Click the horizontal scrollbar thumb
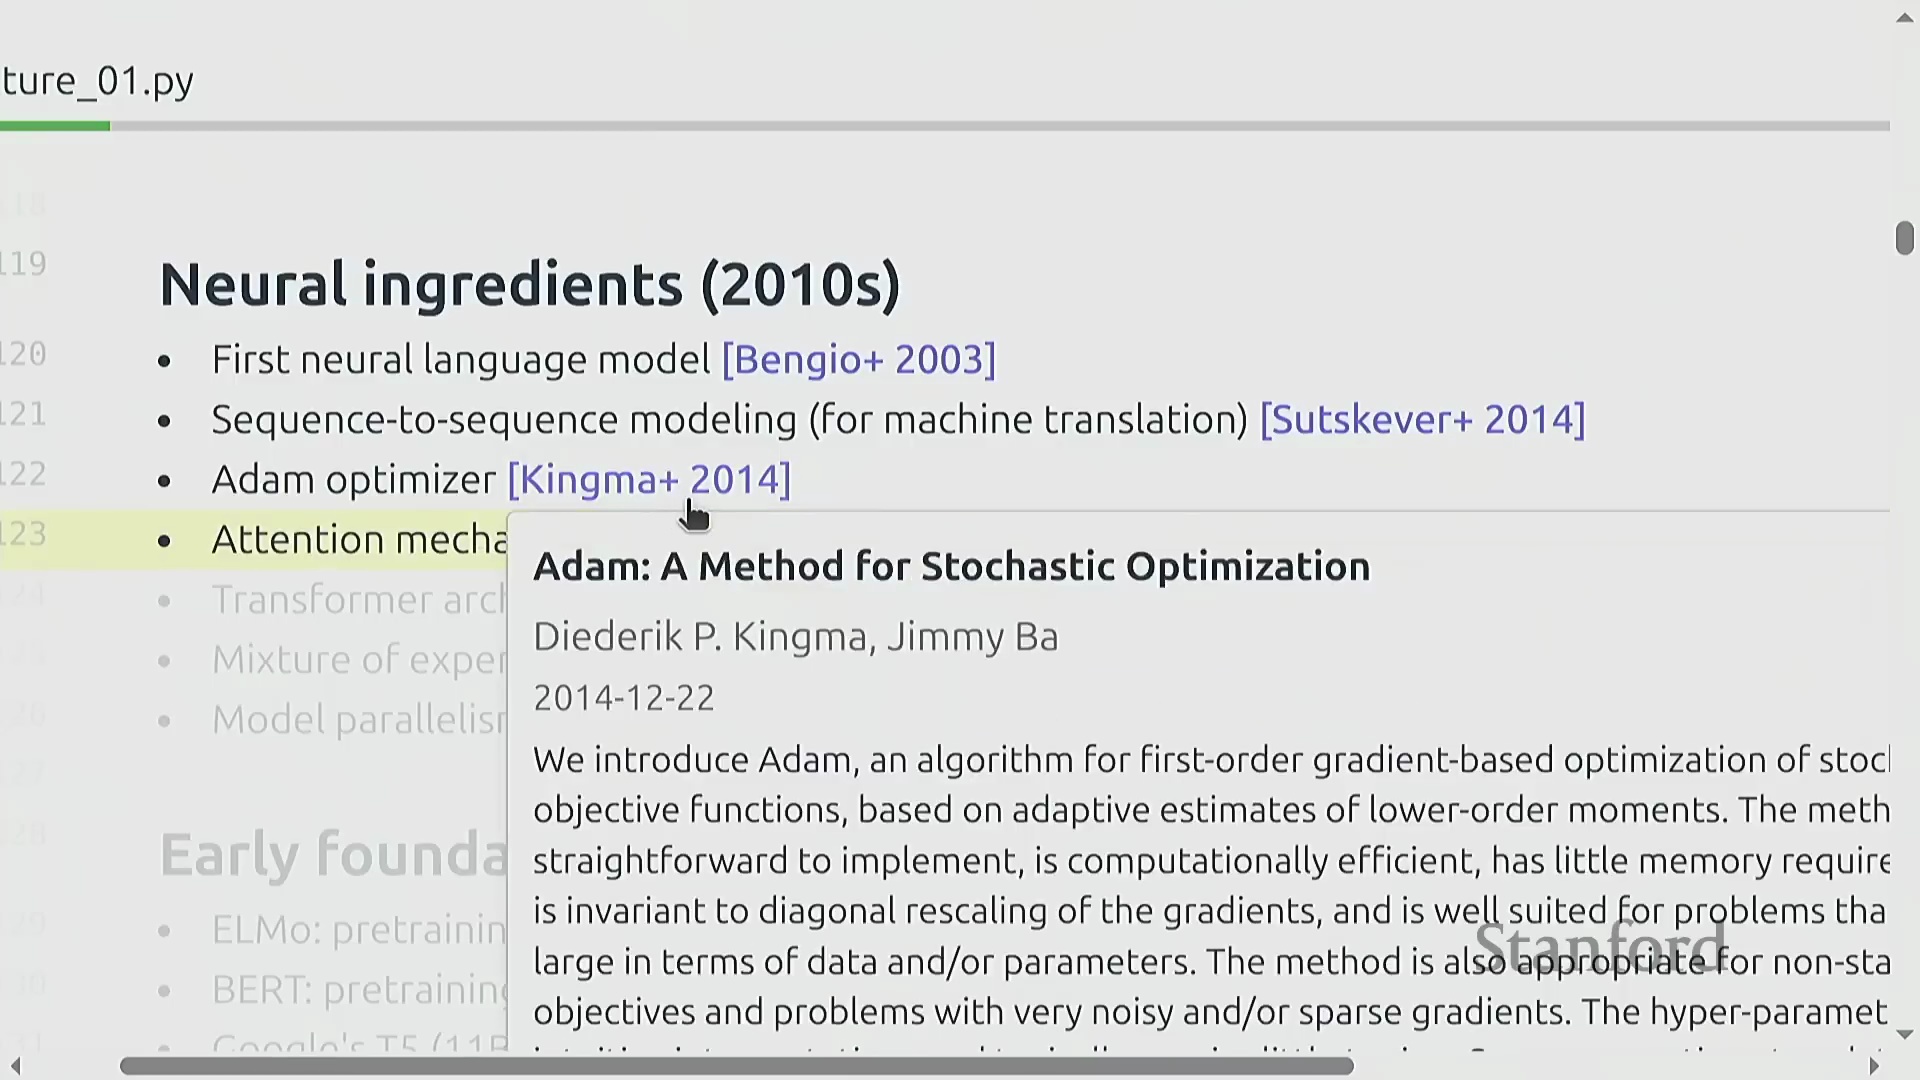 click(x=736, y=1066)
